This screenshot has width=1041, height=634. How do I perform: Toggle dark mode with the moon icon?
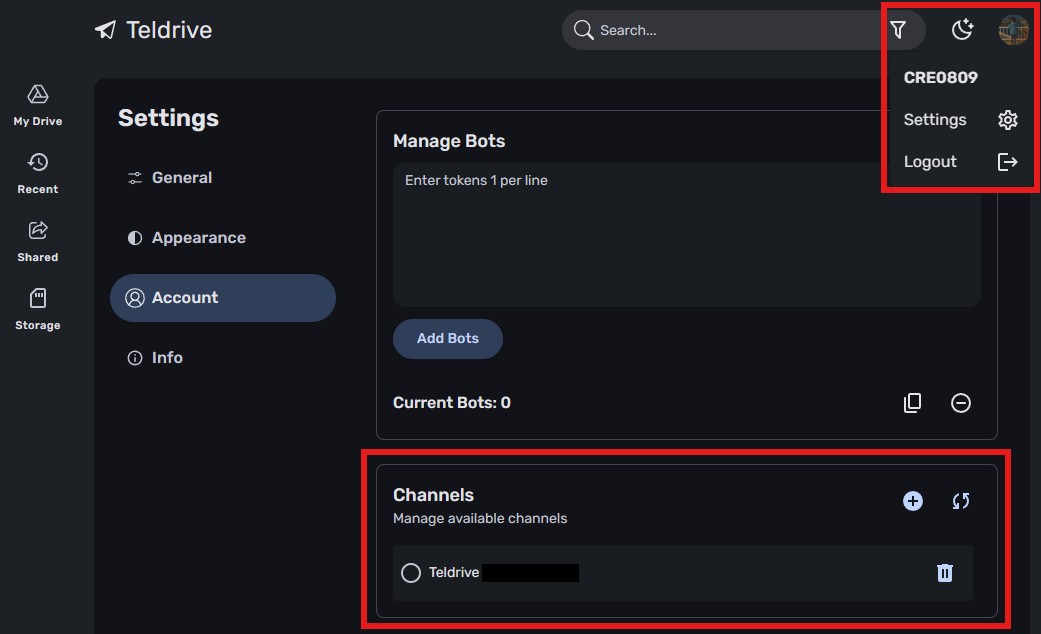(x=961, y=29)
